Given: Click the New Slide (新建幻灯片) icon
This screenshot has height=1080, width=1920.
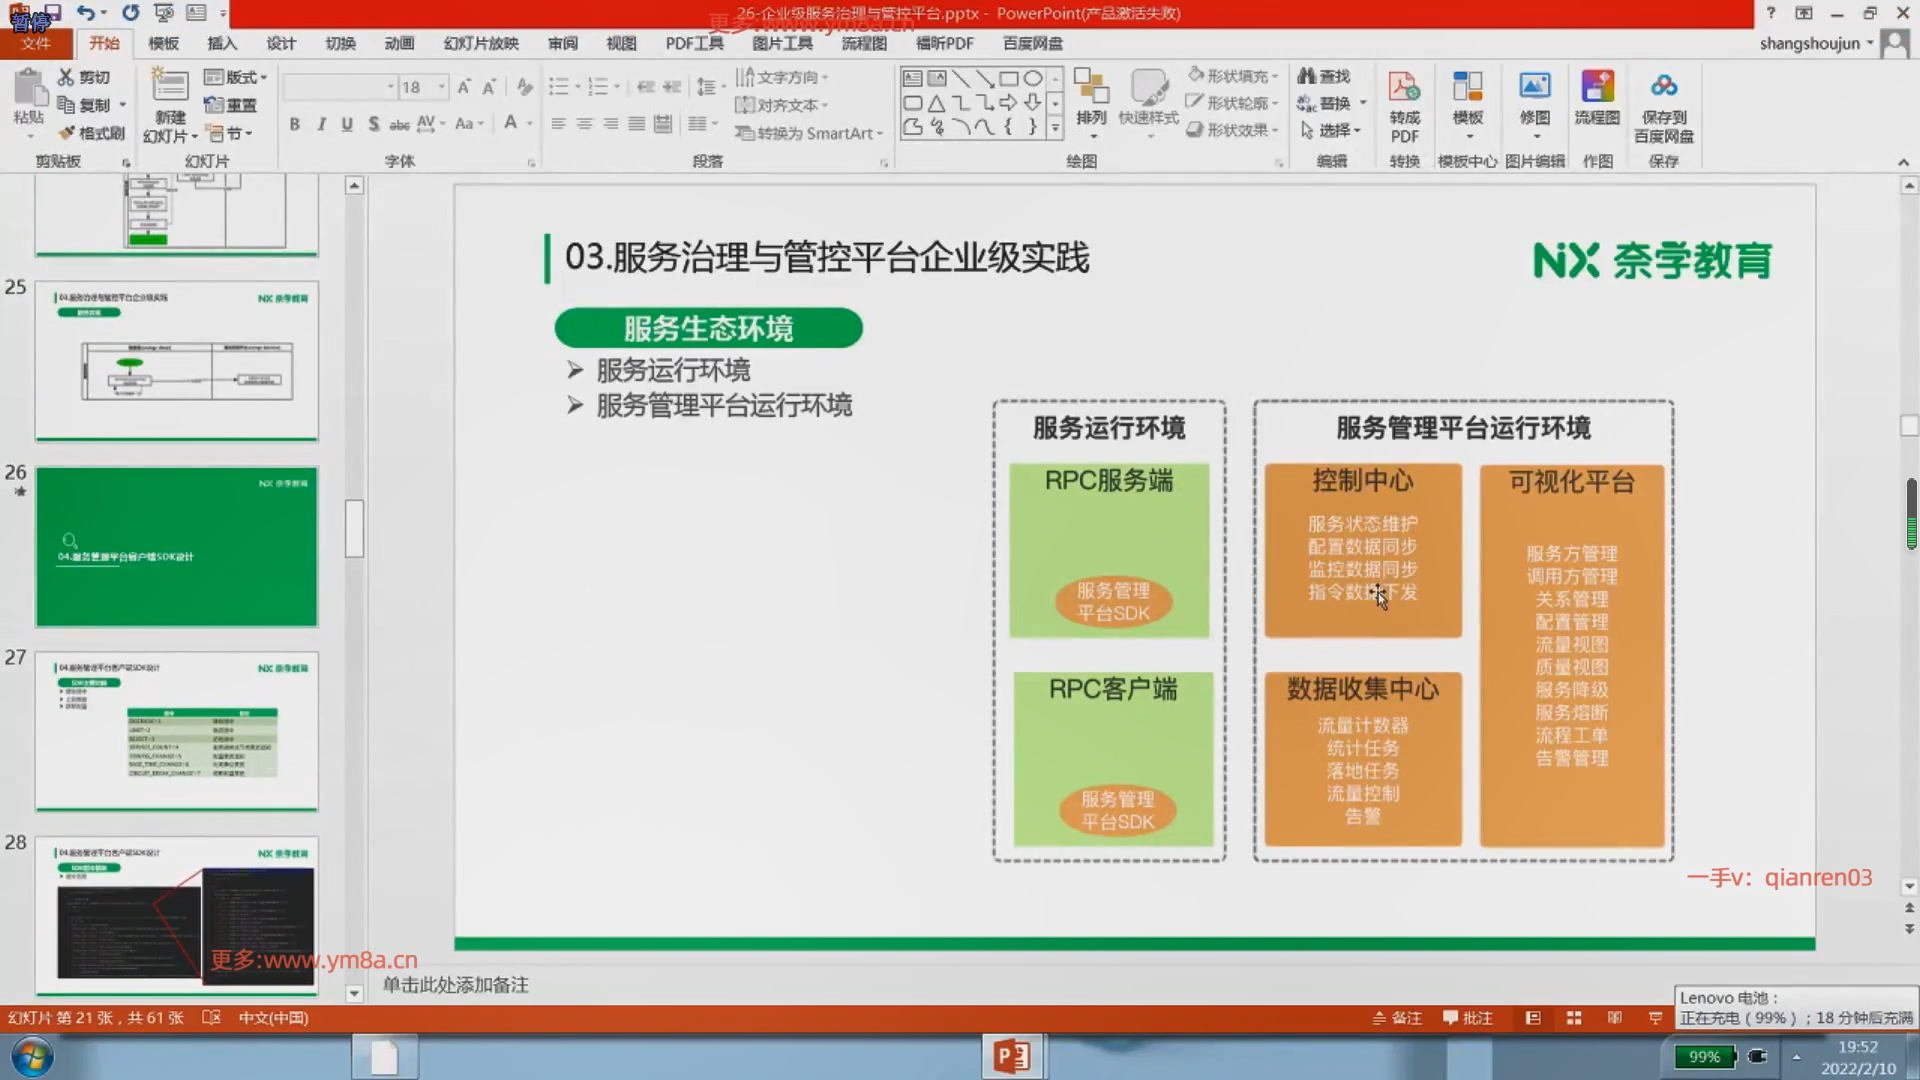Looking at the screenshot, I should point(169,88).
